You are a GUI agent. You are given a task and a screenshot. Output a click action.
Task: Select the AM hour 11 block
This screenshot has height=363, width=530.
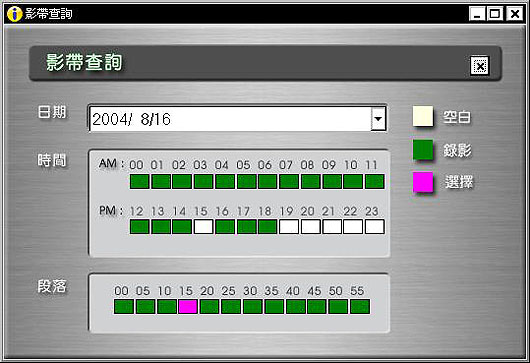pos(375,182)
